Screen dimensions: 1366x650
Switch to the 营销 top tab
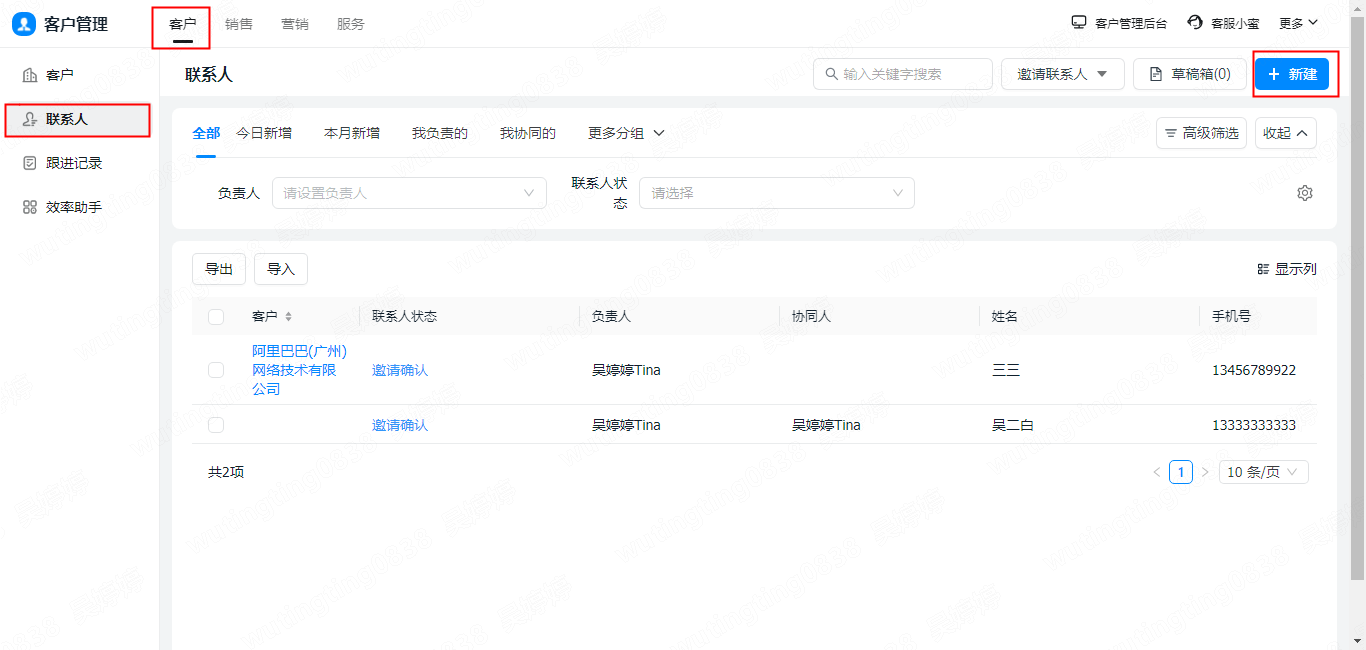[295, 24]
